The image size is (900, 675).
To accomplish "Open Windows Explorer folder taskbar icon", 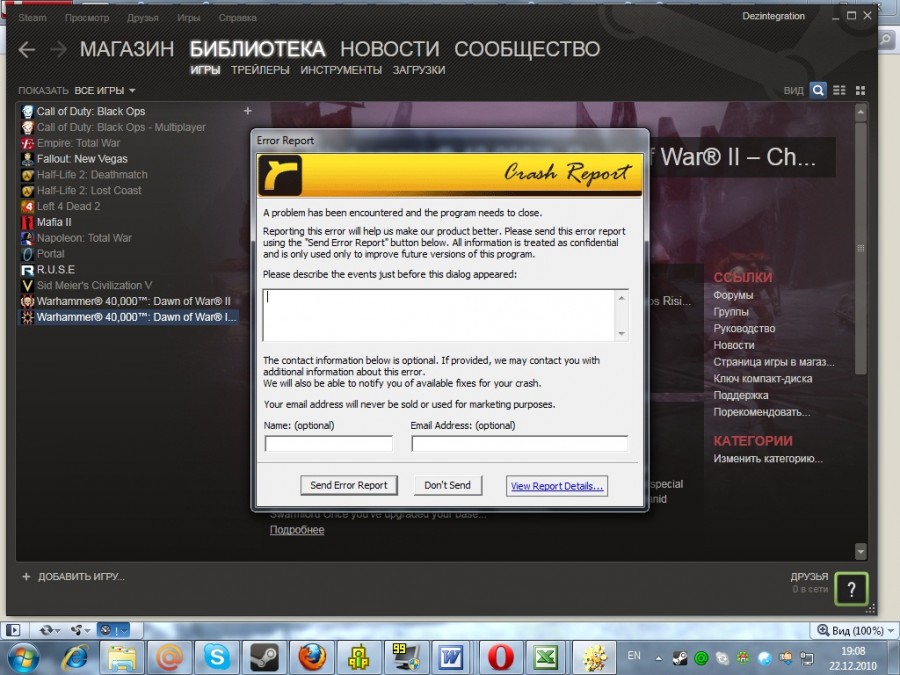I will (x=122, y=658).
